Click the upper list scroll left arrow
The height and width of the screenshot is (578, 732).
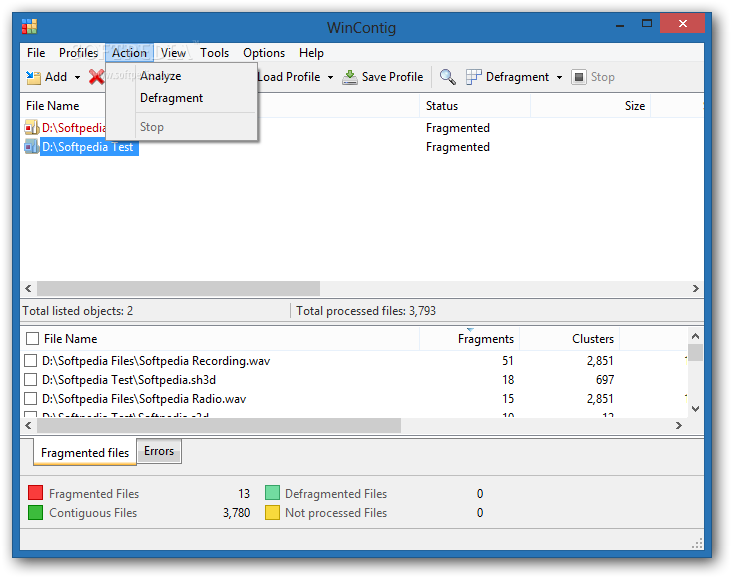point(28,289)
